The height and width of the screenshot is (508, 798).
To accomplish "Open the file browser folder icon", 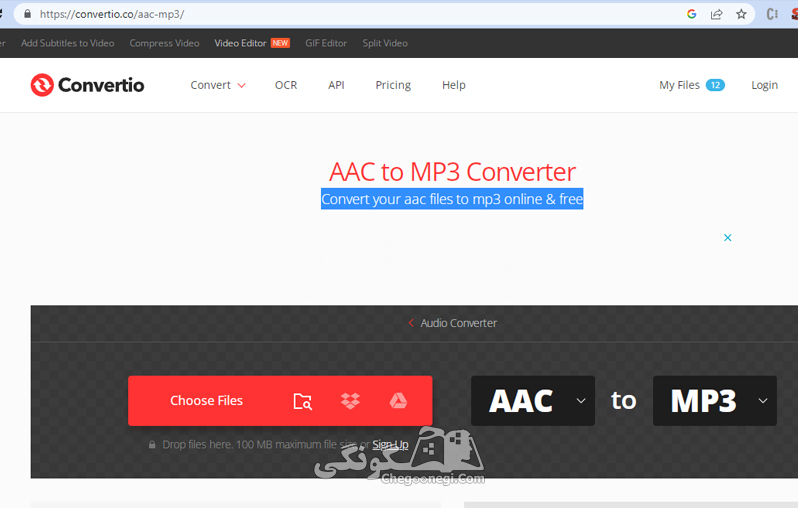I will [303, 401].
